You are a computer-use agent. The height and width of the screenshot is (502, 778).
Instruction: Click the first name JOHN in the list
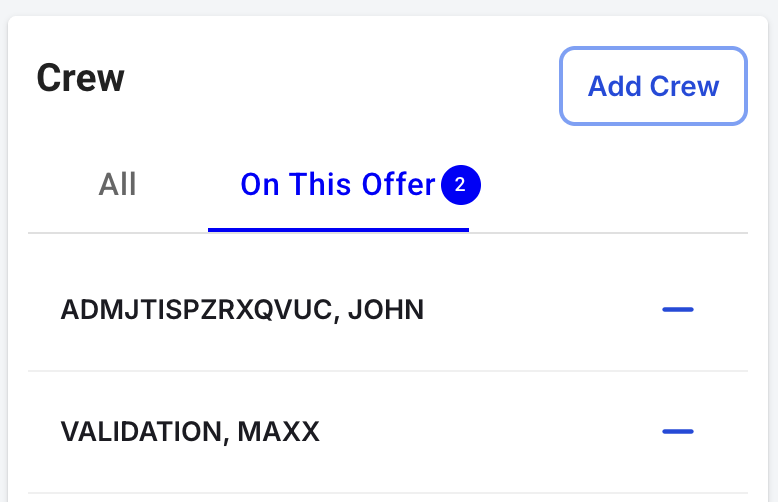386,310
